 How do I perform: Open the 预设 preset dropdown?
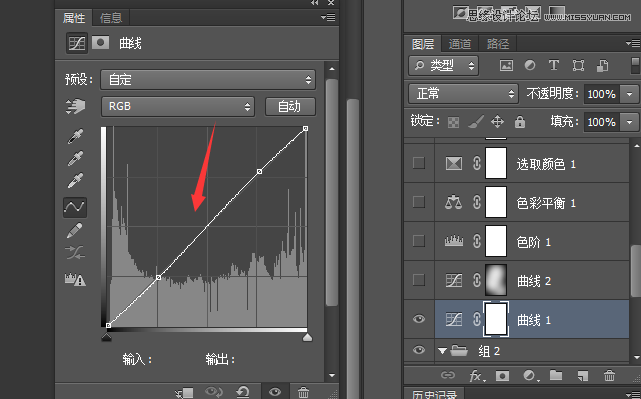click(208, 79)
